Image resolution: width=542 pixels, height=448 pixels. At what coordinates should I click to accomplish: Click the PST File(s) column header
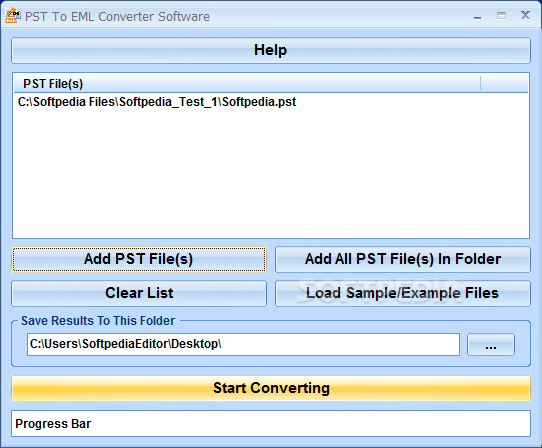pos(247,84)
